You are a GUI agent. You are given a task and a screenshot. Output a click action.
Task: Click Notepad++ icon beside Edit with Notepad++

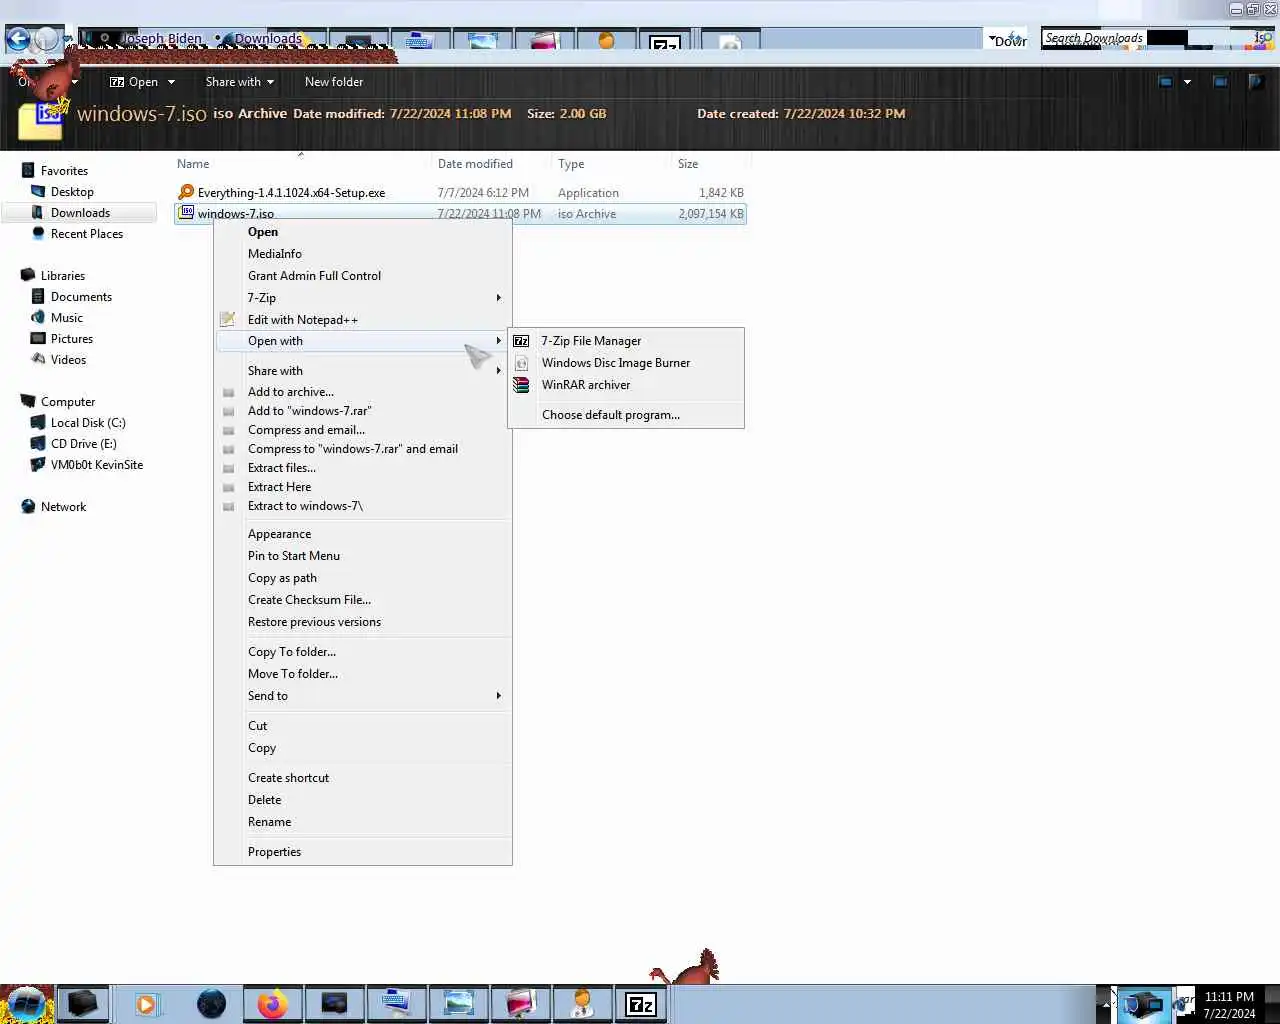pos(228,320)
